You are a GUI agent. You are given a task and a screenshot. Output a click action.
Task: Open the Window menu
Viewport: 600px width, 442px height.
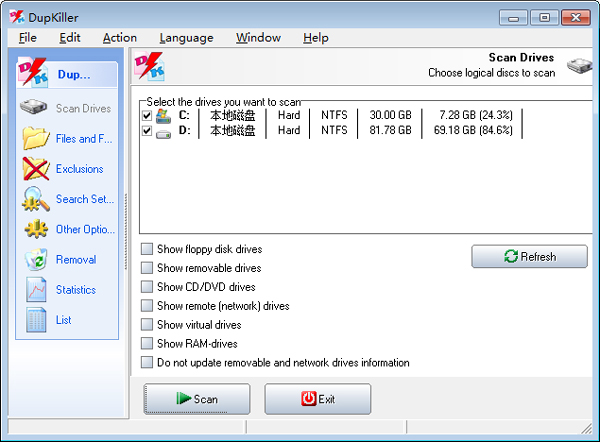(258, 38)
